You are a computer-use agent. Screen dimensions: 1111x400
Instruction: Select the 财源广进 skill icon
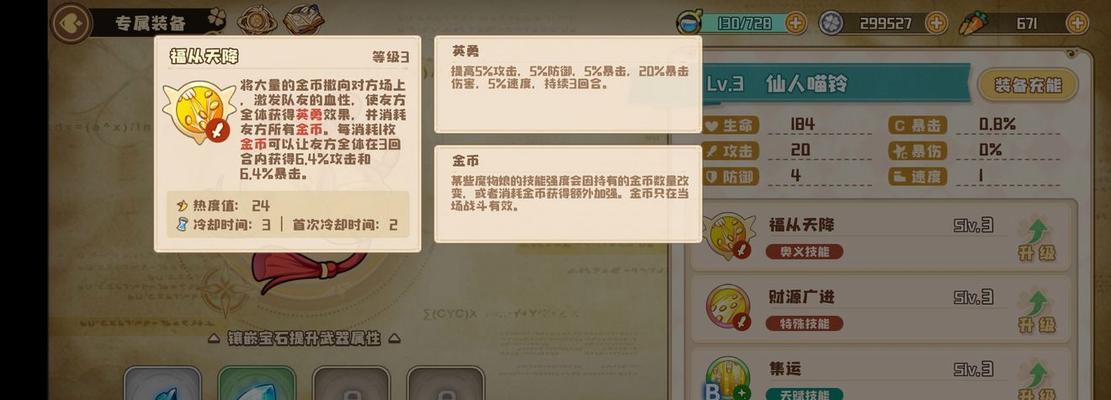click(x=728, y=307)
